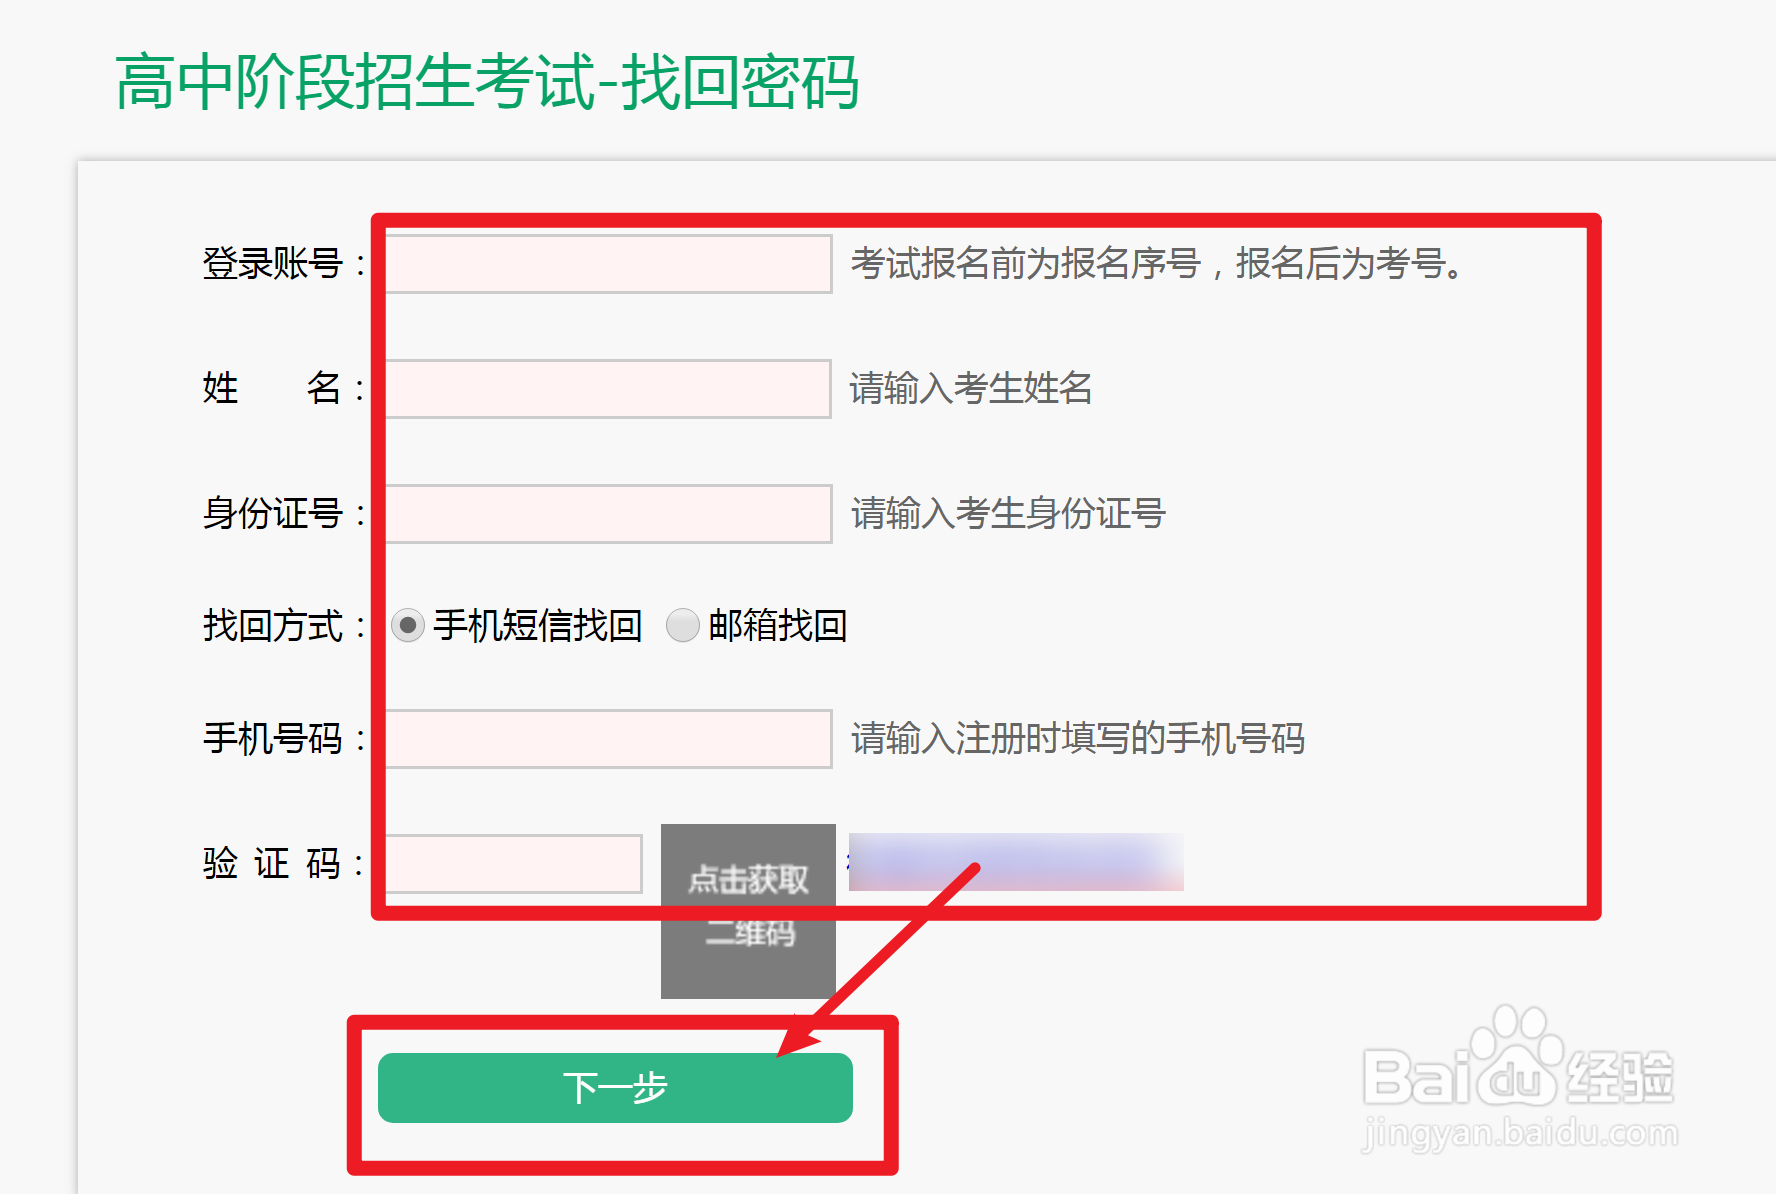The height and width of the screenshot is (1194, 1776).
Task: Click the jingyan.baidu.com watermark text
Action: pos(1519,1134)
